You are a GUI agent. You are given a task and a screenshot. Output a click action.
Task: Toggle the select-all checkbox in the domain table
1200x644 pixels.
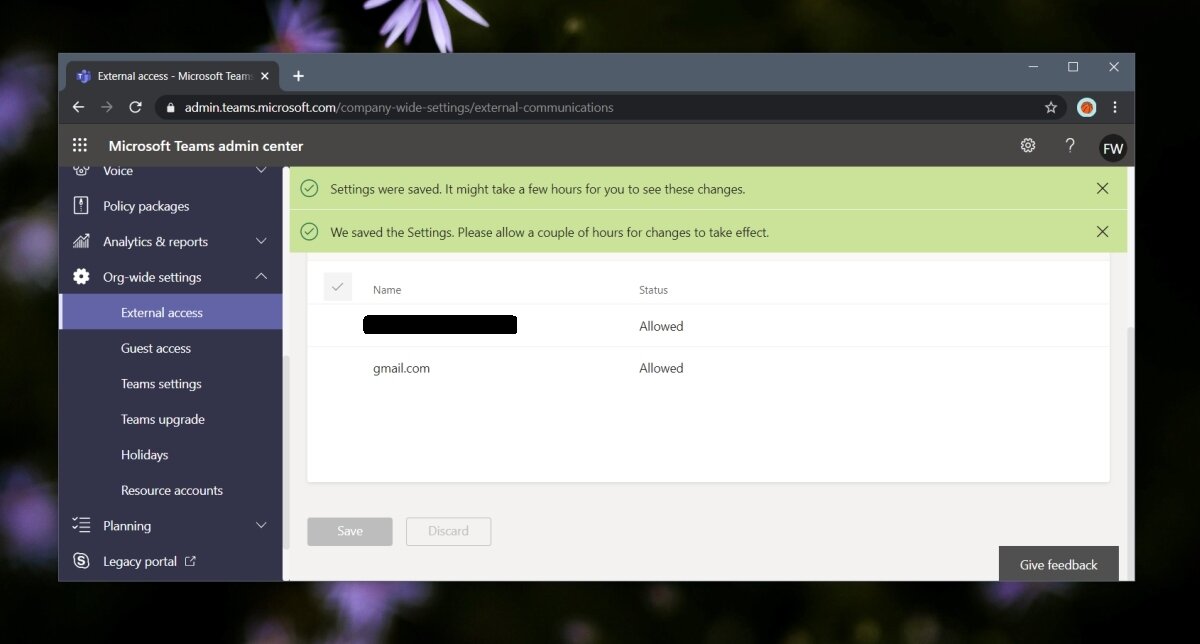337,286
